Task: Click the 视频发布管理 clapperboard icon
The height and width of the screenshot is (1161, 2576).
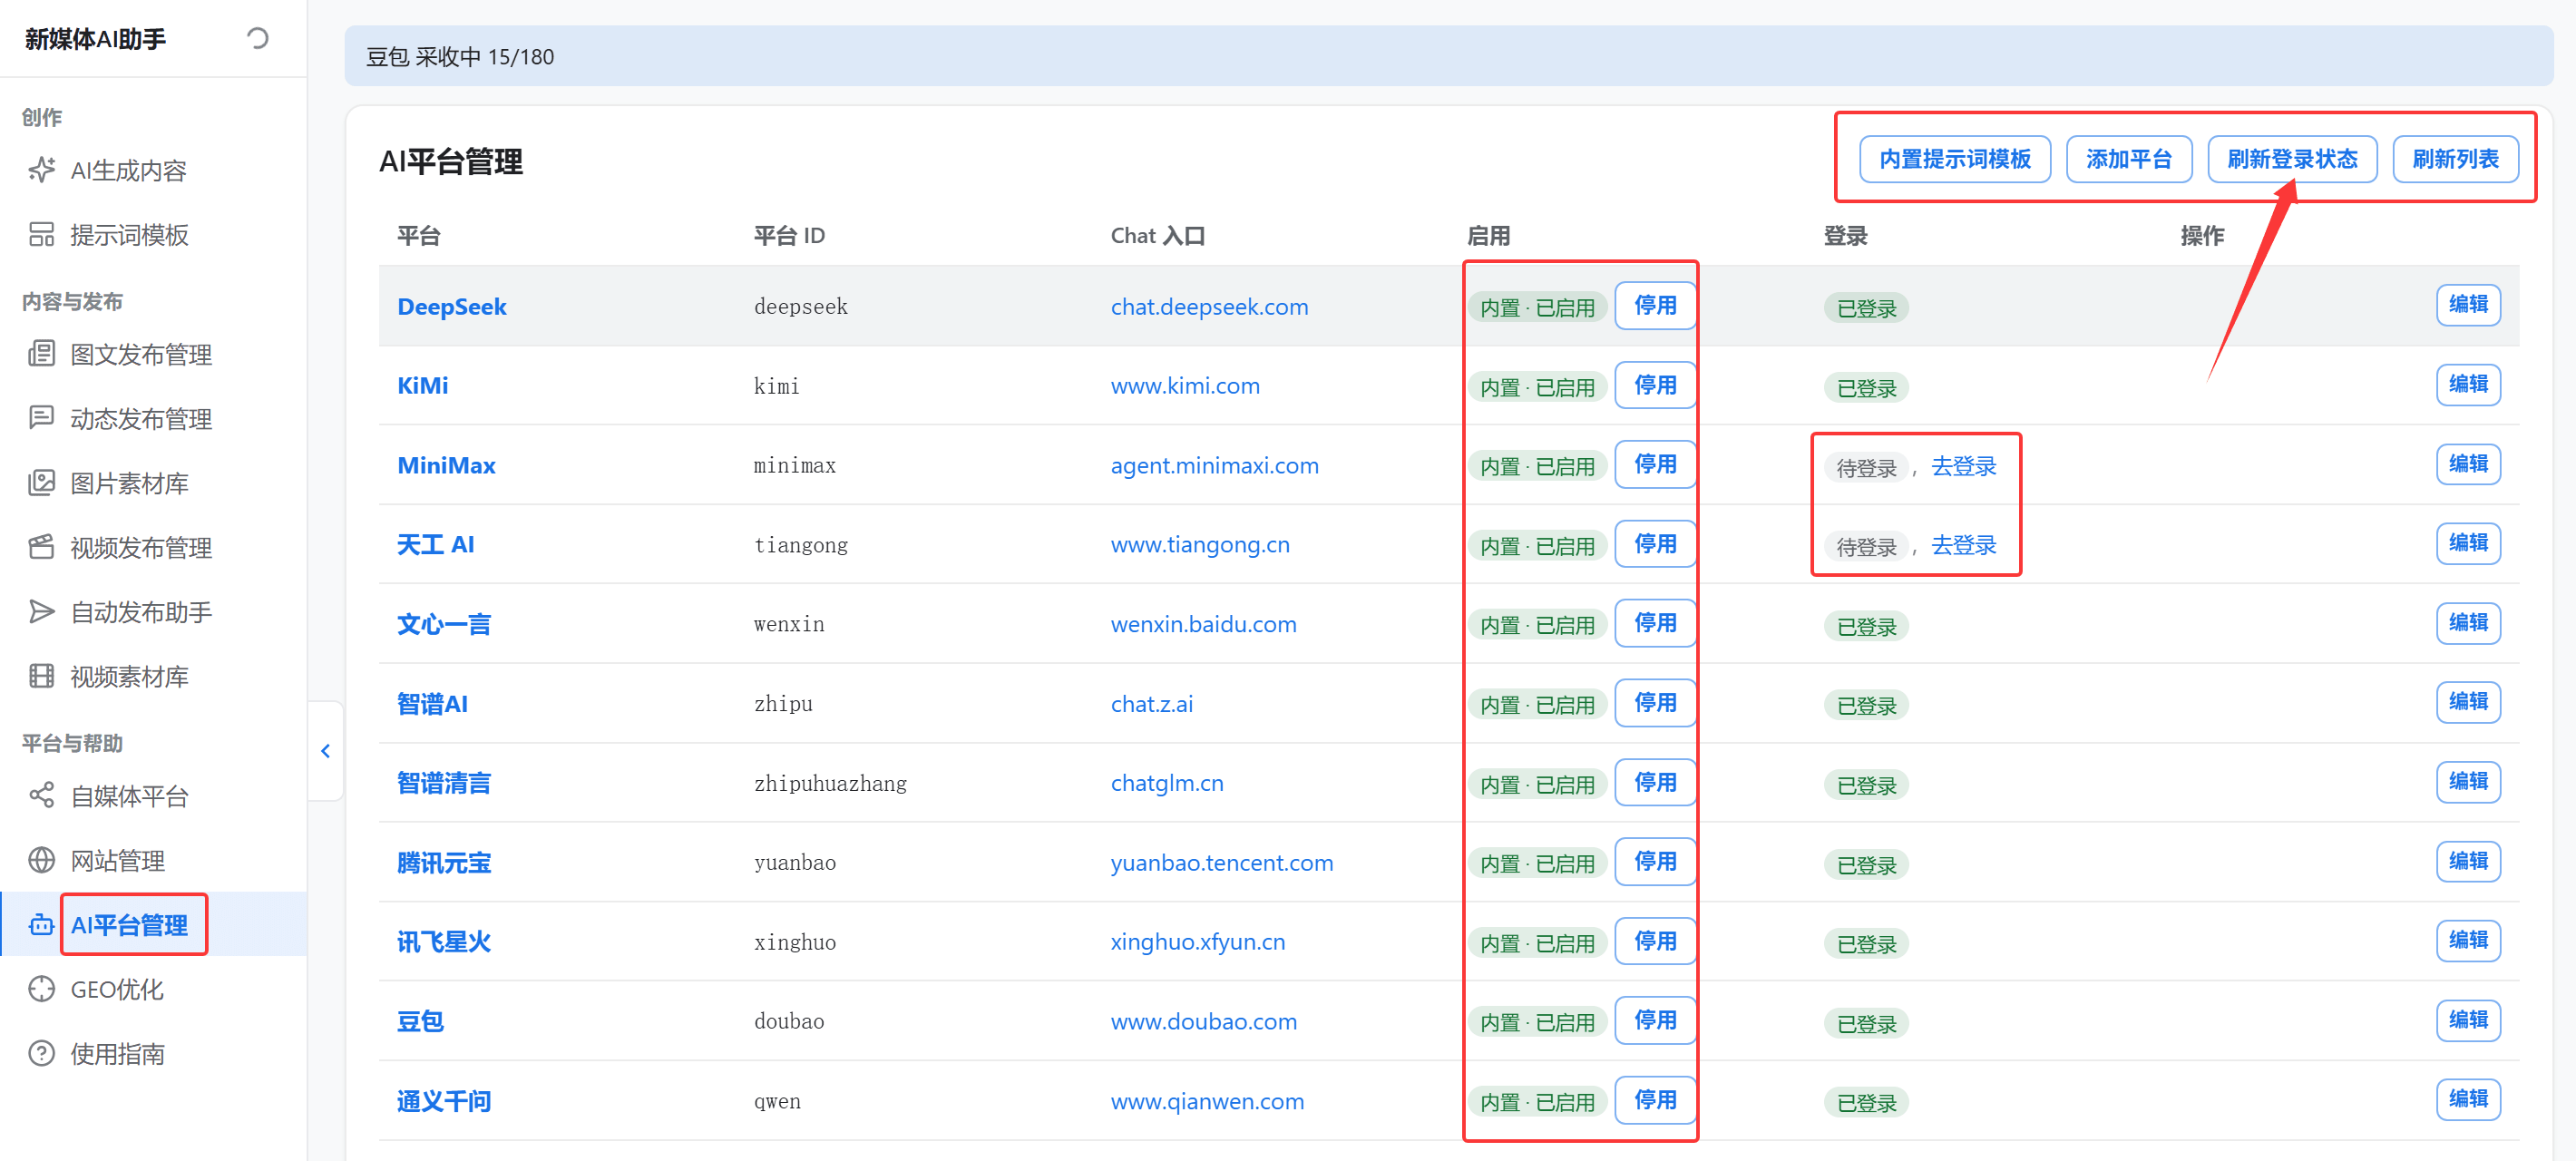Action: pos(41,547)
